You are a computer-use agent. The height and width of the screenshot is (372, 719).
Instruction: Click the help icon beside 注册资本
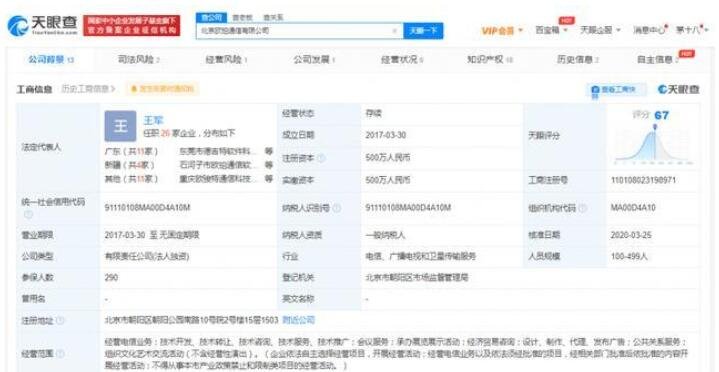pyautogui.click(x=321, y=158)
